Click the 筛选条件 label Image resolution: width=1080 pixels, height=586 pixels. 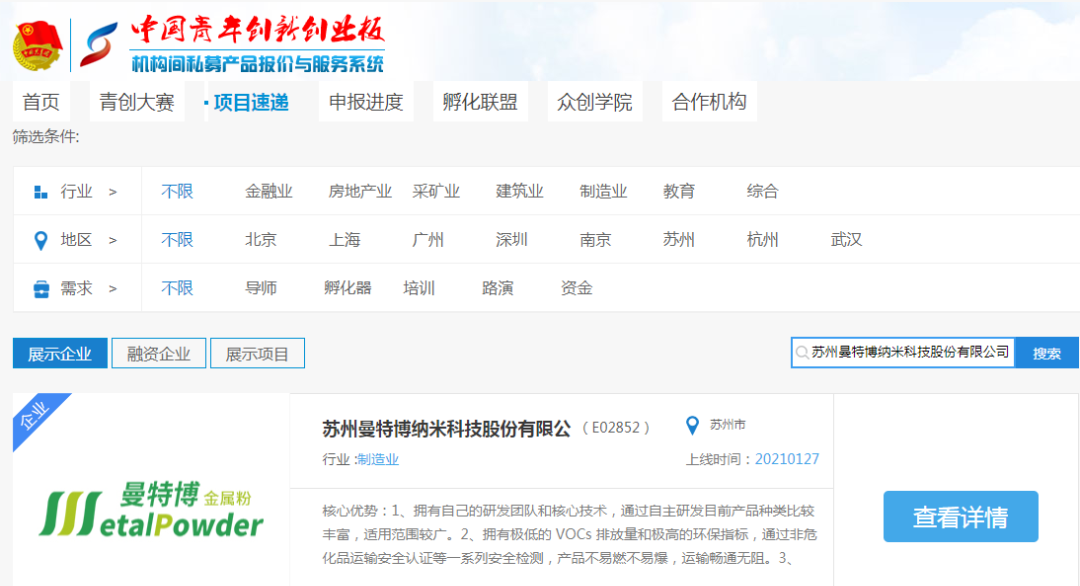pos(46,137)
